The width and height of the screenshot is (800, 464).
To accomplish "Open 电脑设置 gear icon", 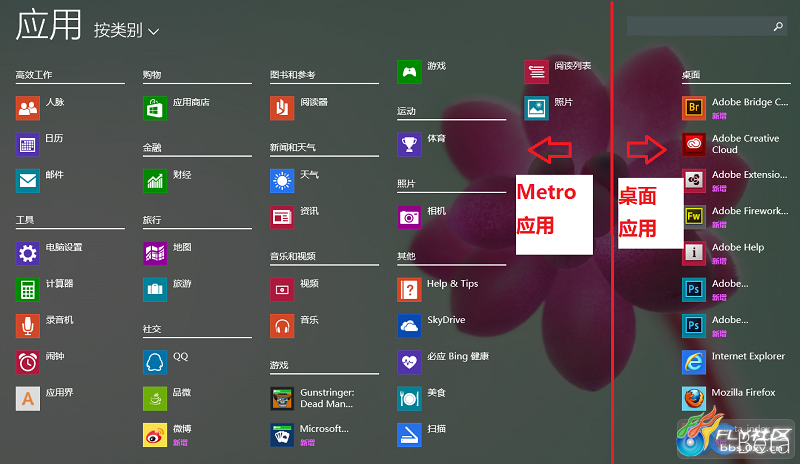I will 28,253.
